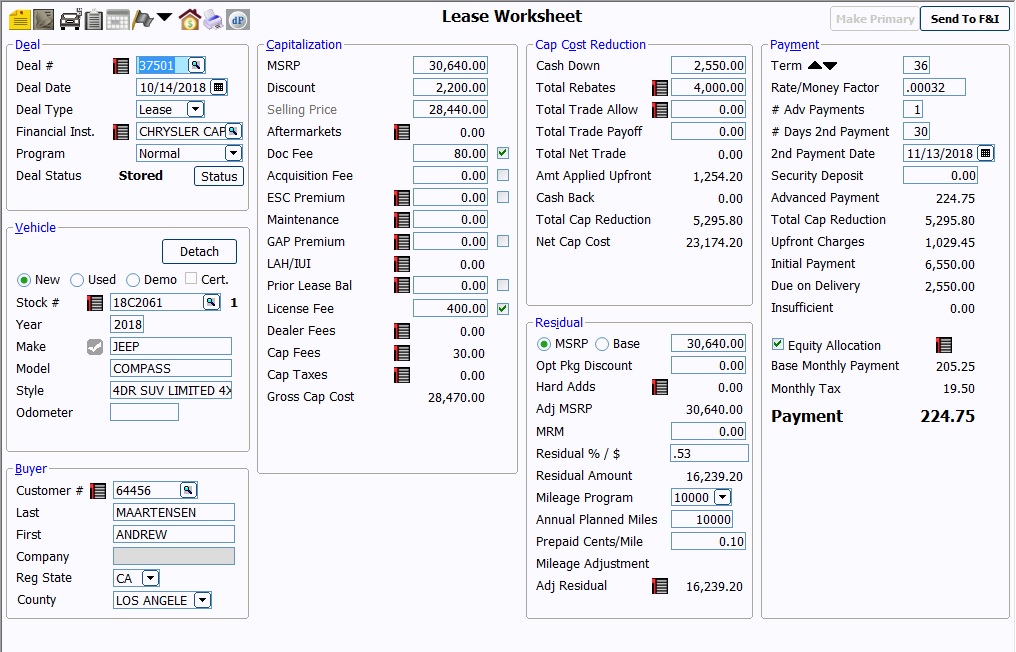Screen dimensions: 1016x652
Task: Open Cap Taxes detail list icon
Action: pos(402,375)
